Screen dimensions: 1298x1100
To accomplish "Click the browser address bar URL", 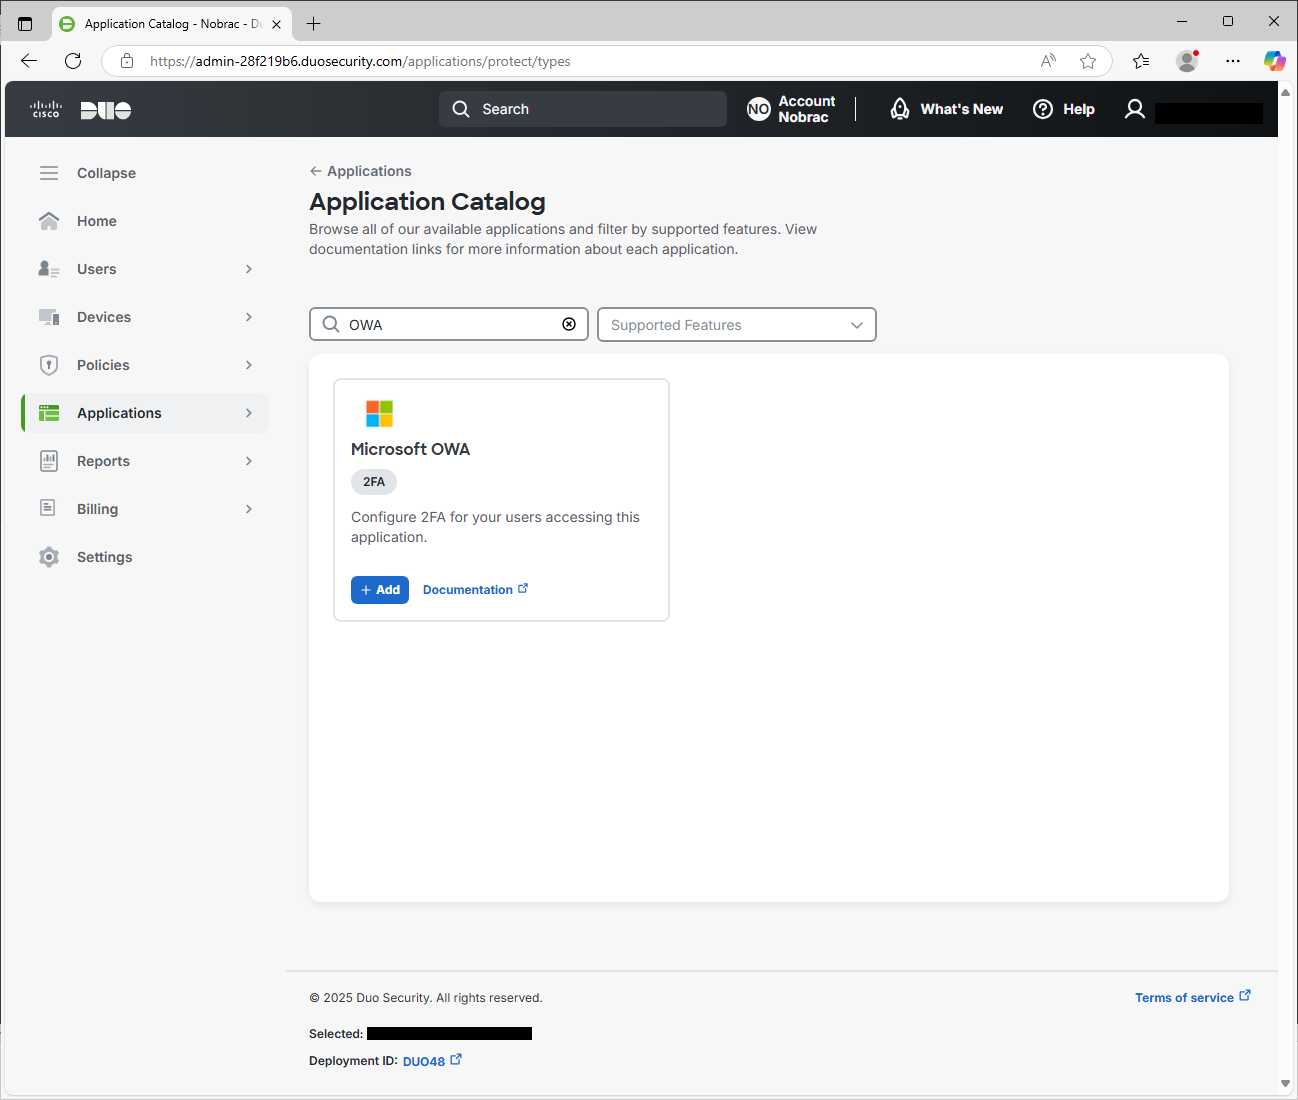I will [360, 61].
